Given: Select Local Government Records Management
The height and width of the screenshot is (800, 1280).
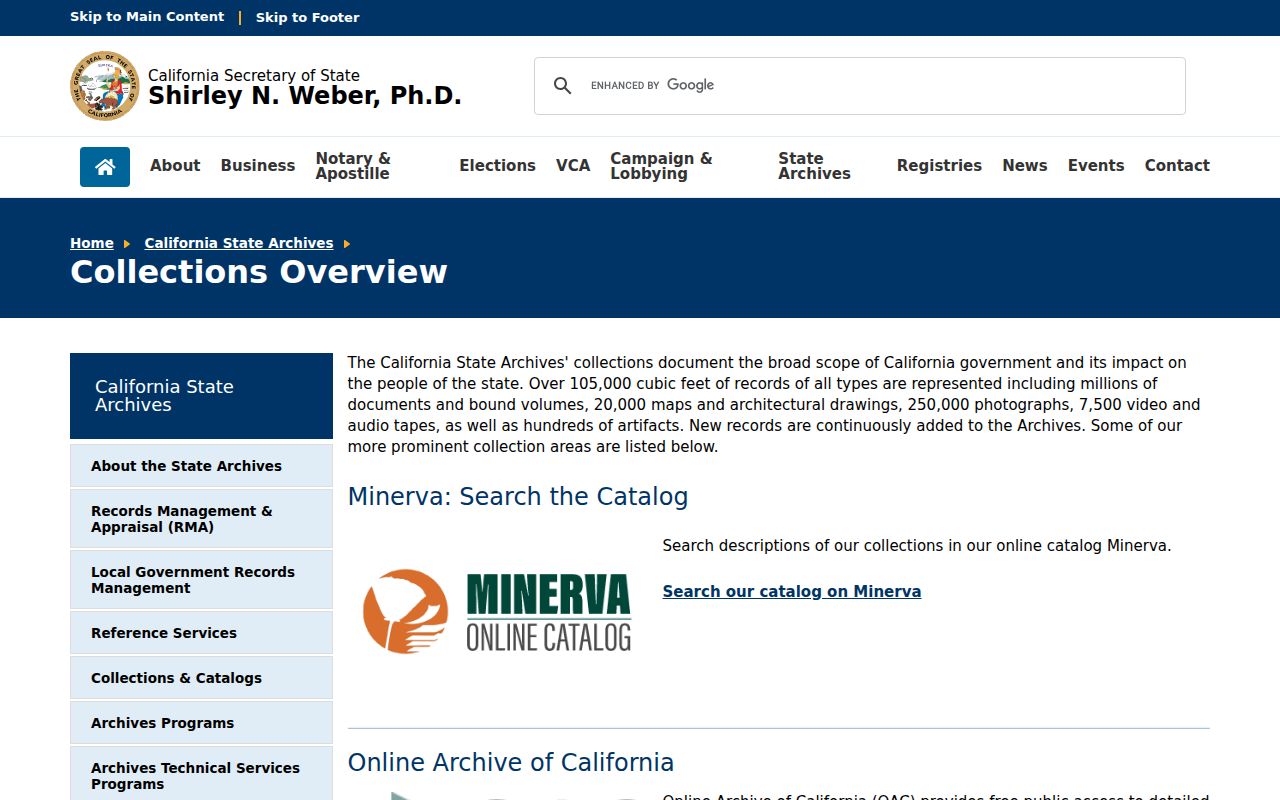Looking at the screenshot, I should [201, 580].
